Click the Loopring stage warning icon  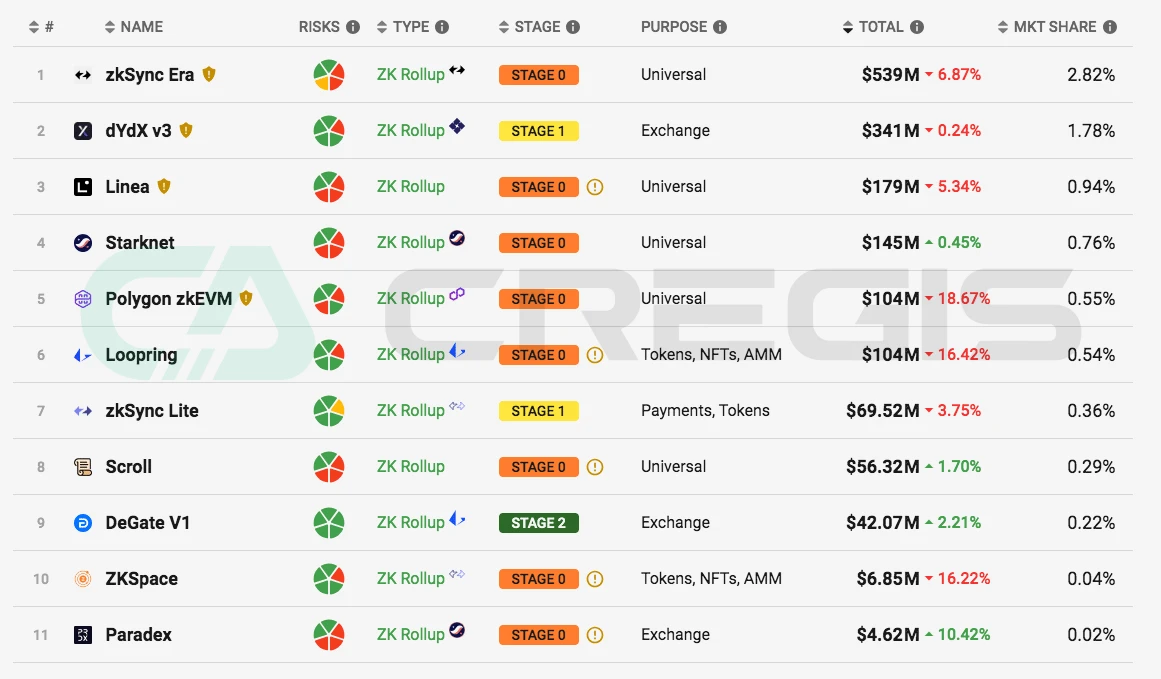coord(595,355)
